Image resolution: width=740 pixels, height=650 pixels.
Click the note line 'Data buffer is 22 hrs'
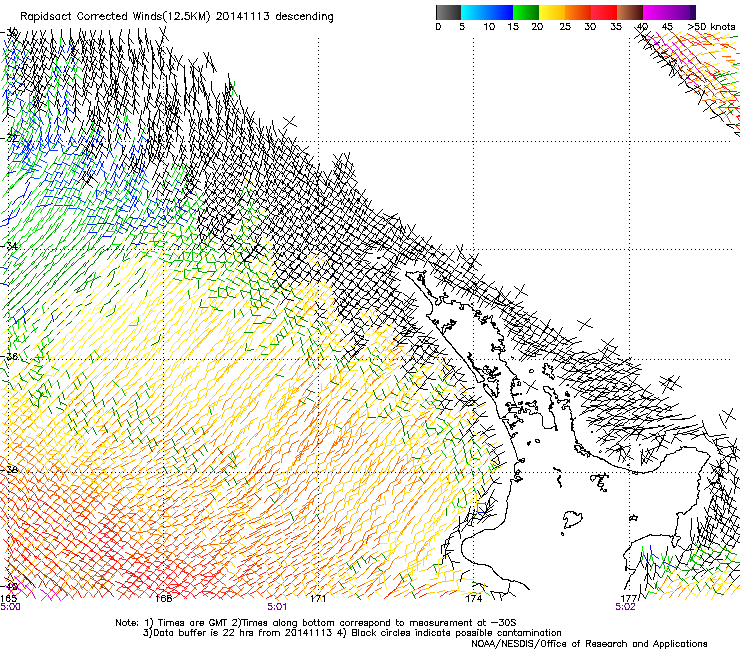202,633
